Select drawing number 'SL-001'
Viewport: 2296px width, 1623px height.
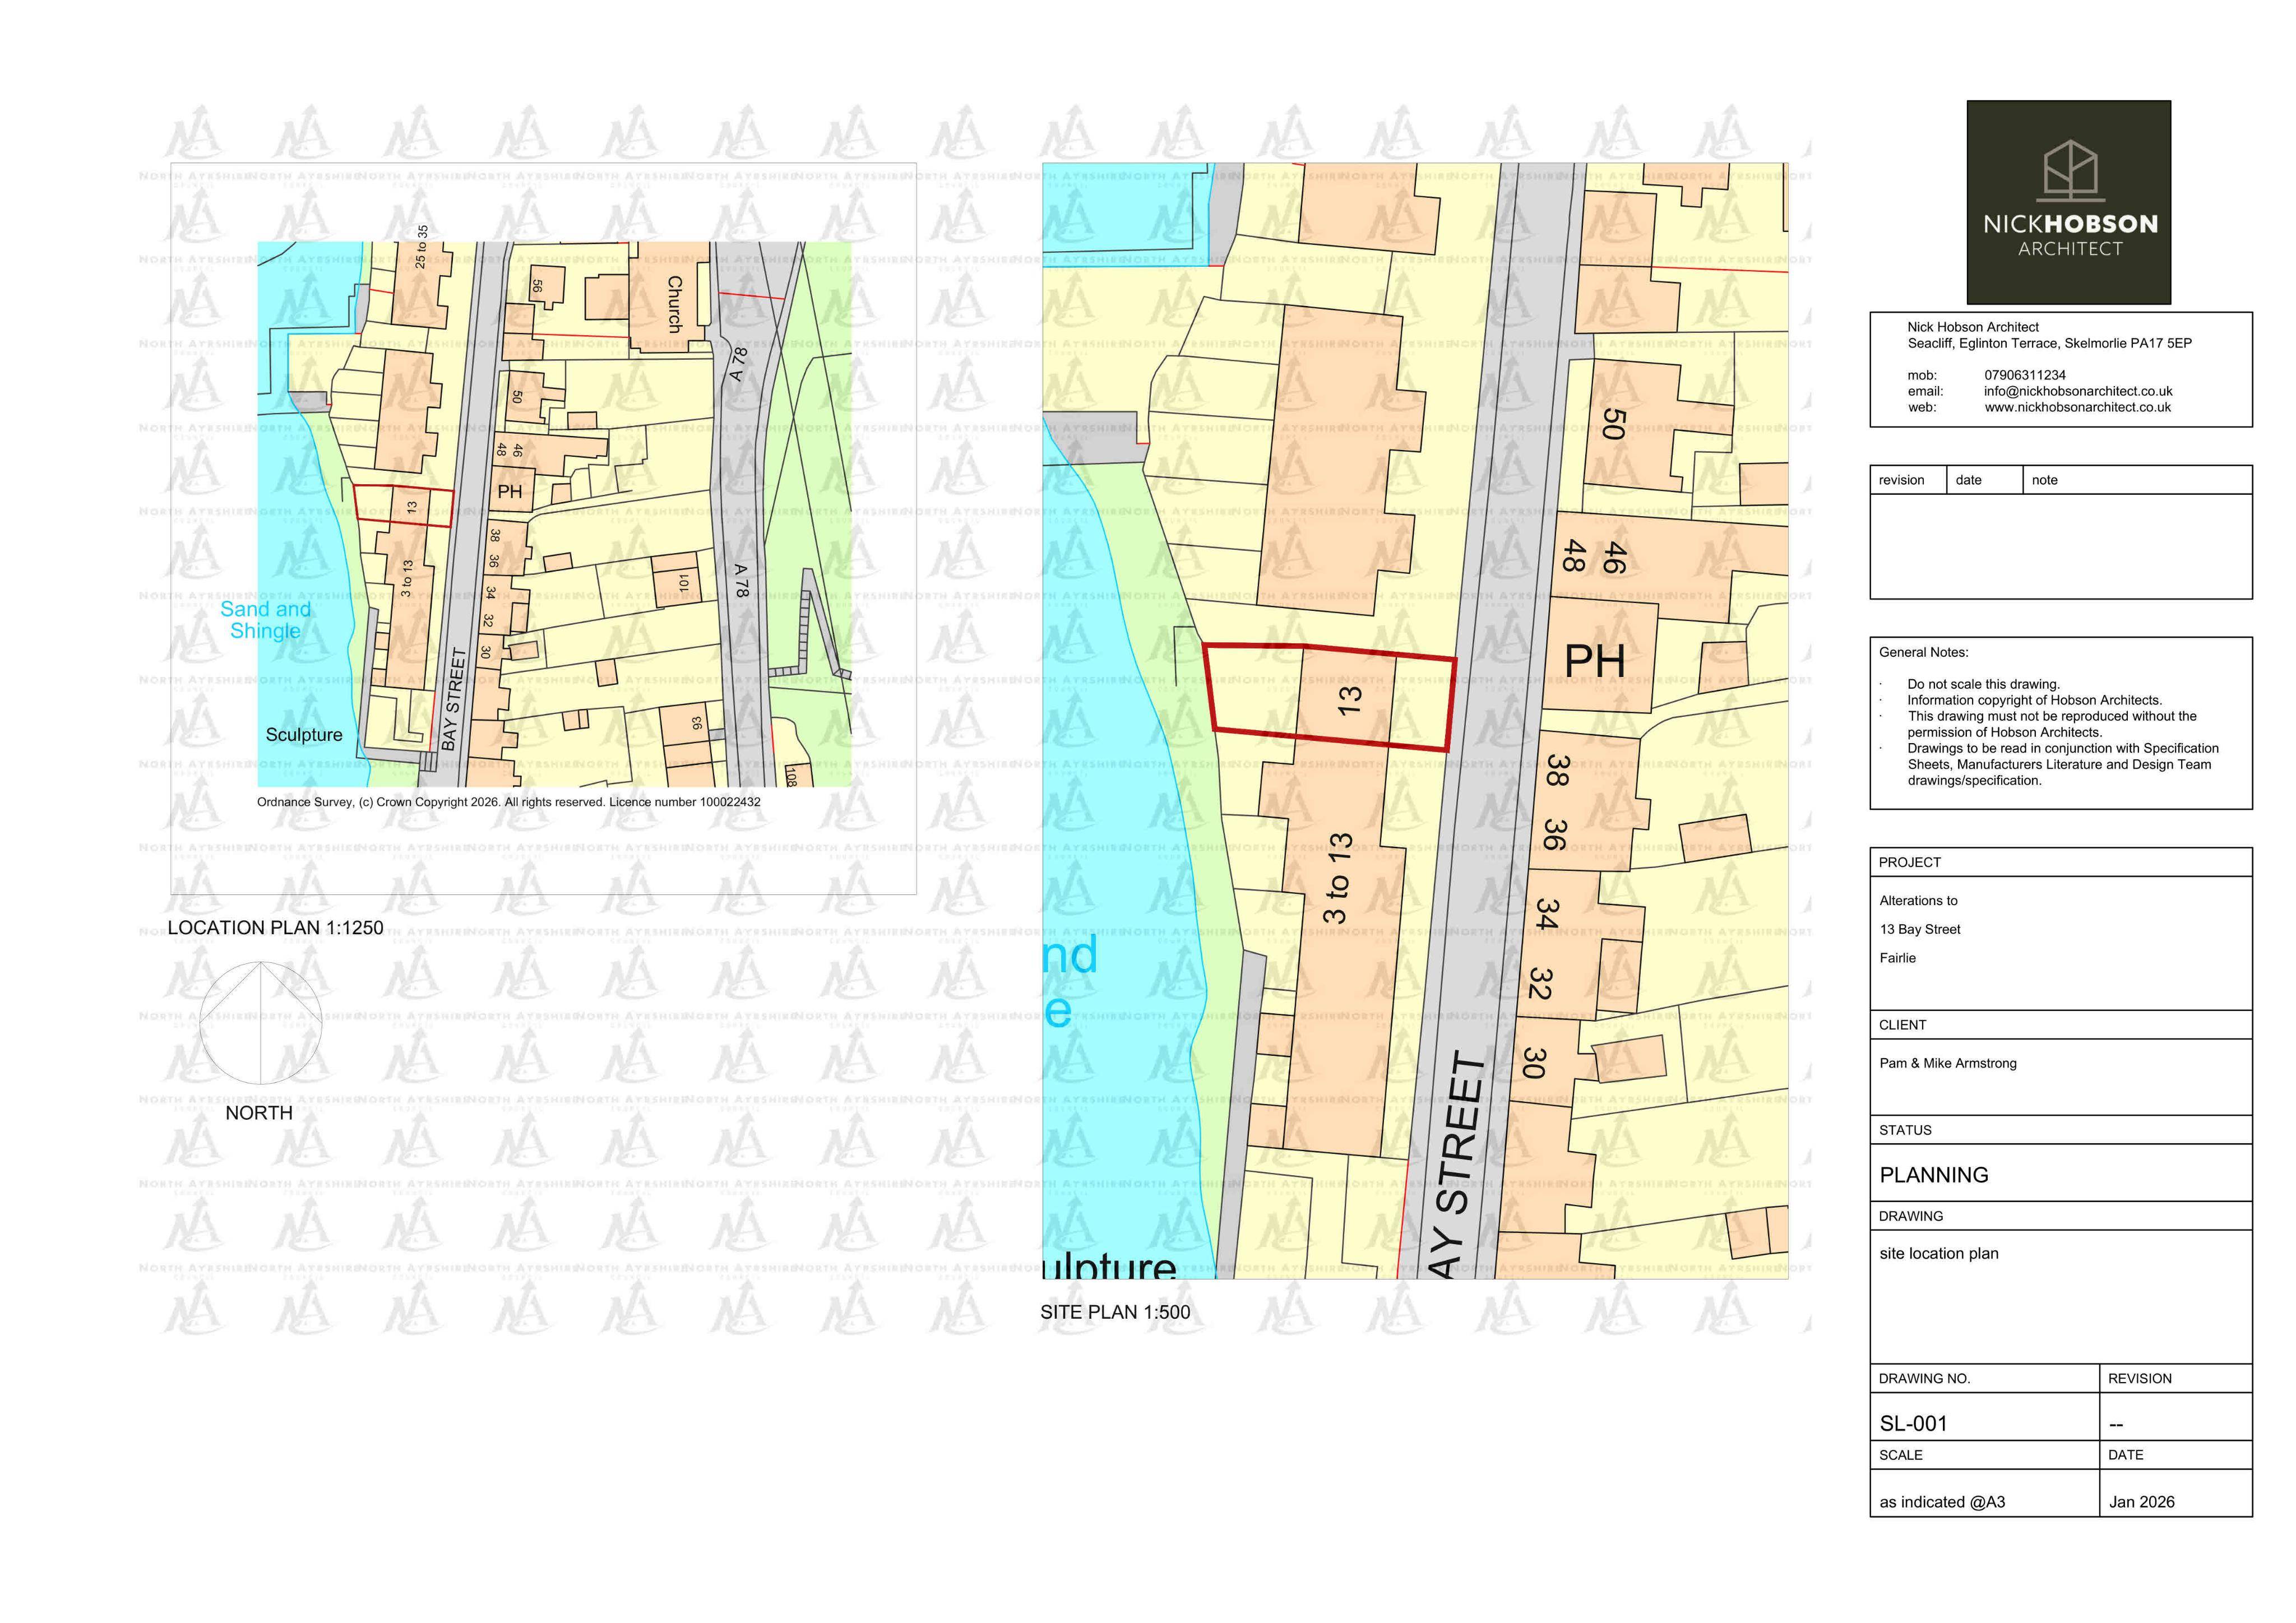1913,1423
